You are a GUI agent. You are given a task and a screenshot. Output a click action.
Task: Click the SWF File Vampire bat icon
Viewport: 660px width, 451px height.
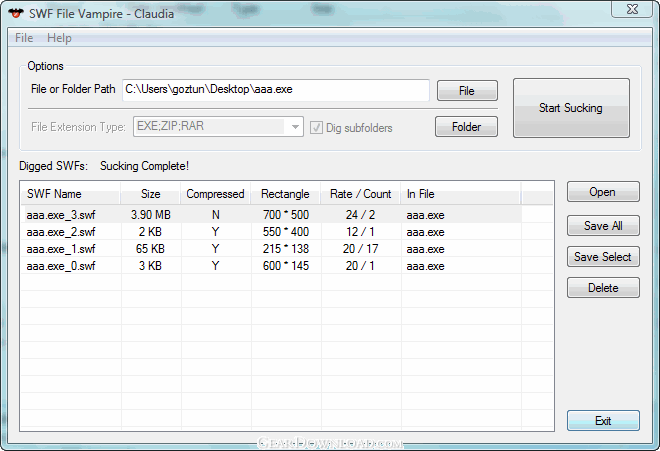click(x=16, y=13)
